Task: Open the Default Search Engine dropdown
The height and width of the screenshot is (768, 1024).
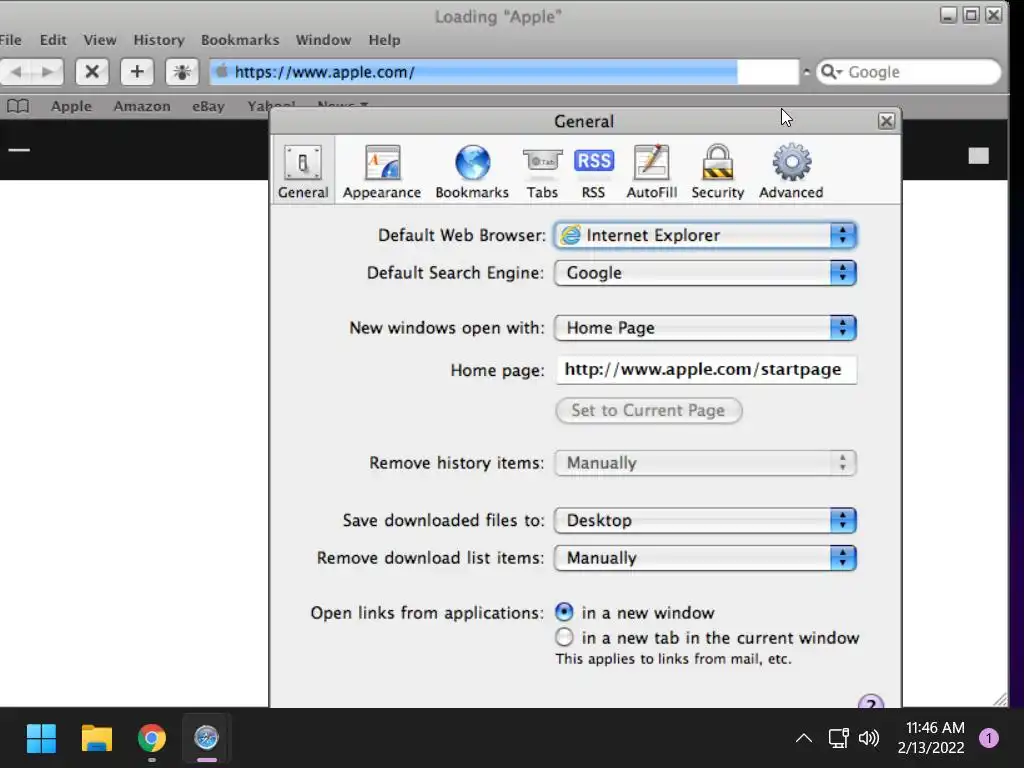Action: coord(705,273)
